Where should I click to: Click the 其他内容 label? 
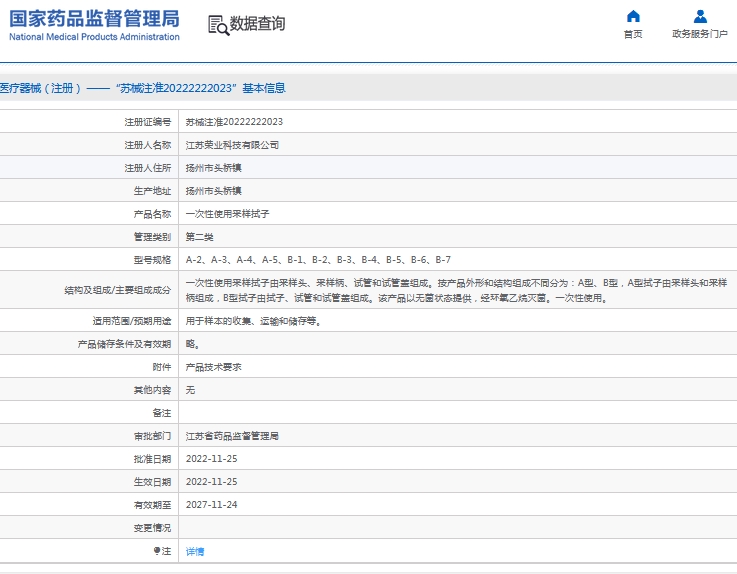[152, 390]
